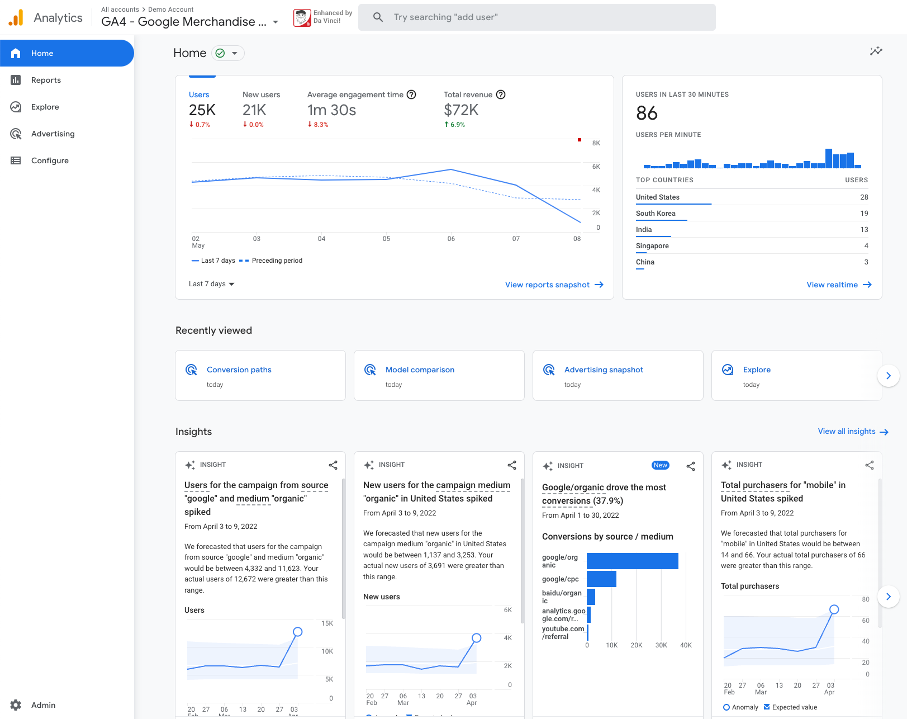
Task: Click the Enhanced by Da Vinci badge
Action: (x=312, y=17)
